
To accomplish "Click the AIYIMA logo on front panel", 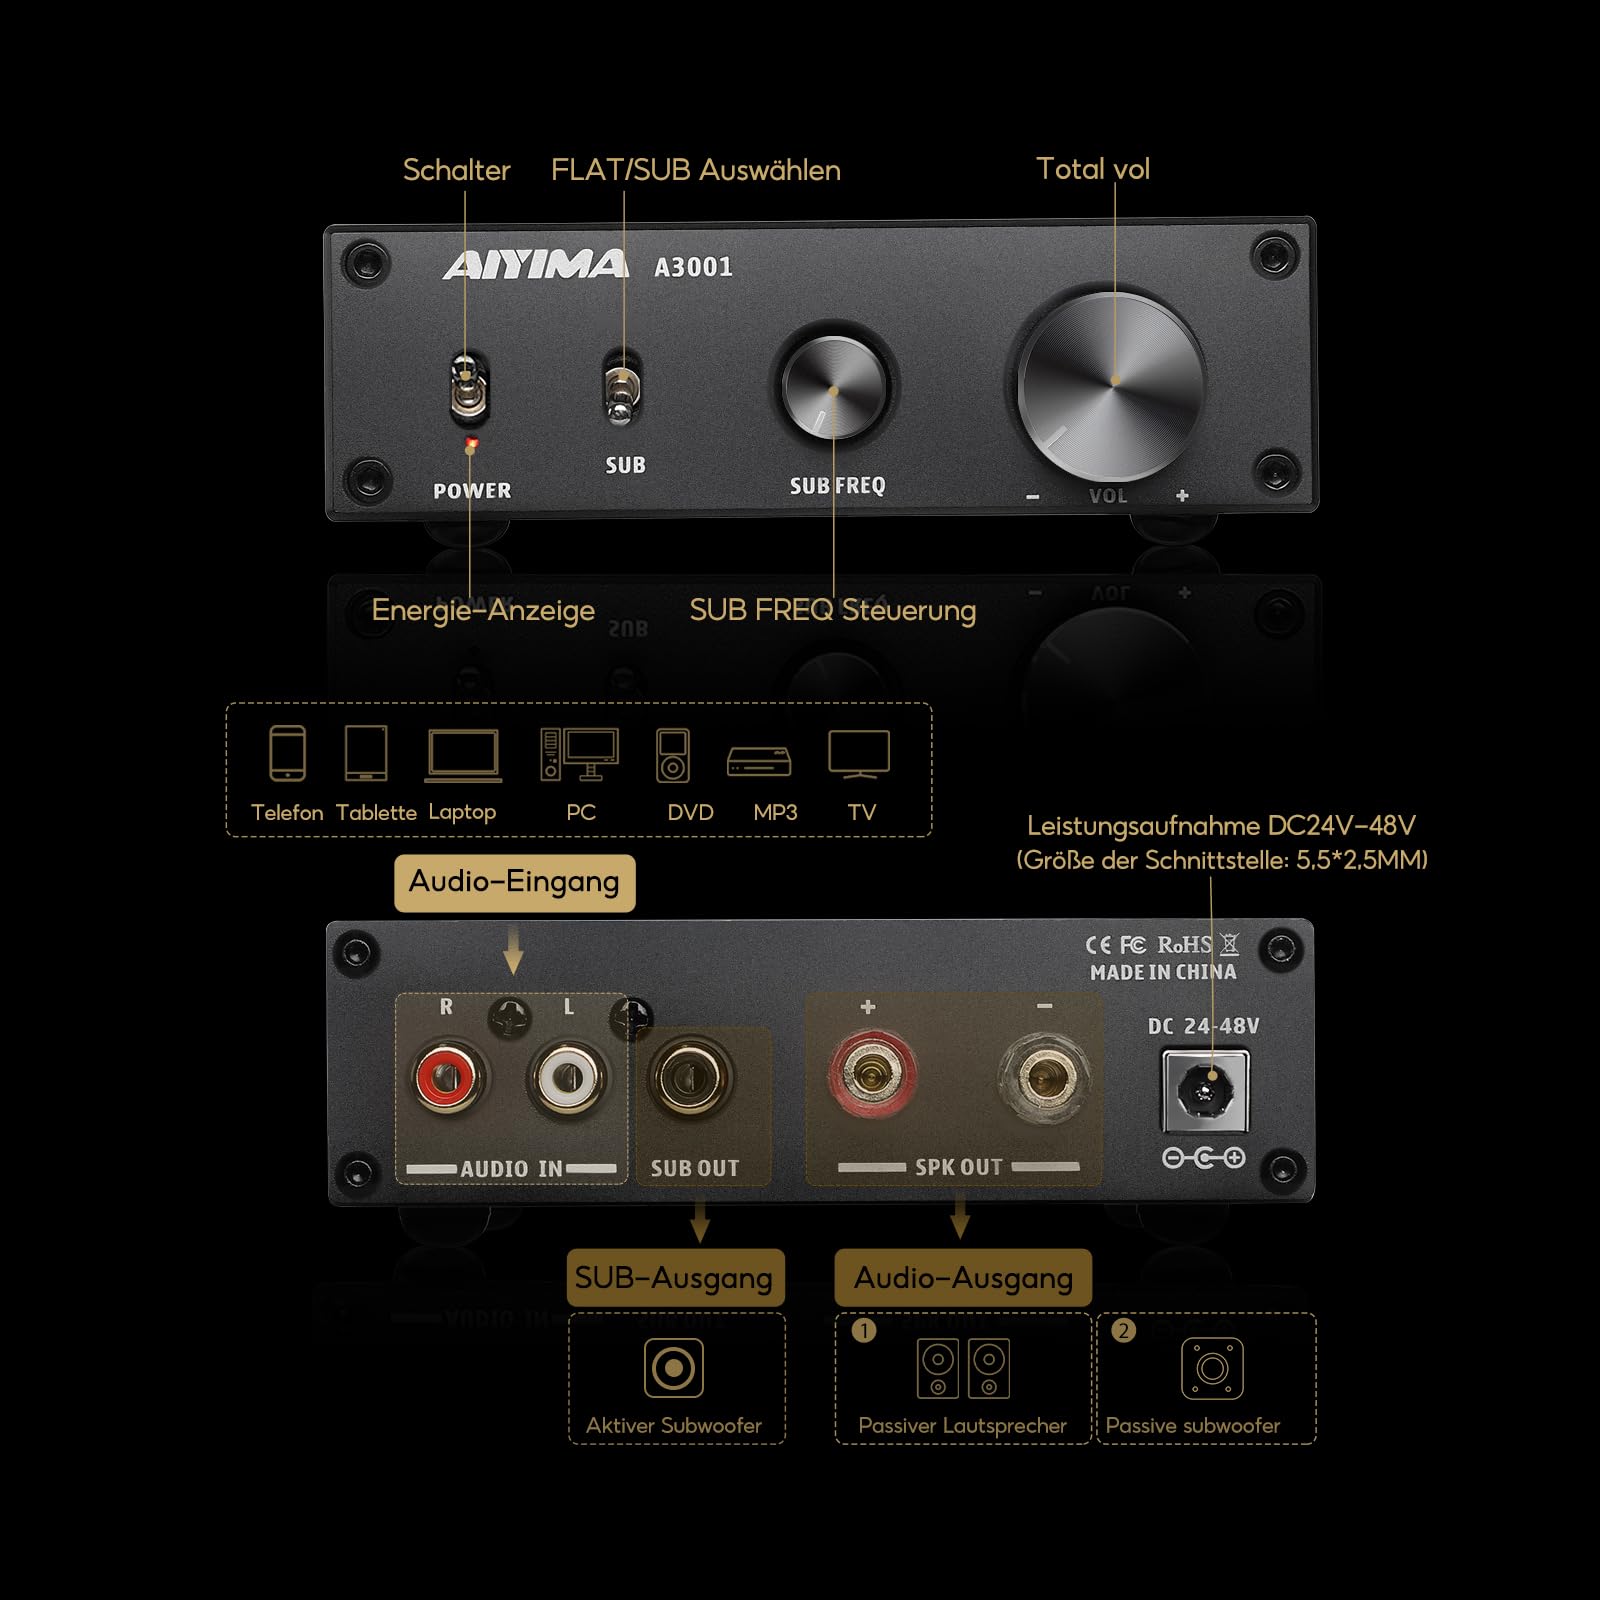I will 535,265.
